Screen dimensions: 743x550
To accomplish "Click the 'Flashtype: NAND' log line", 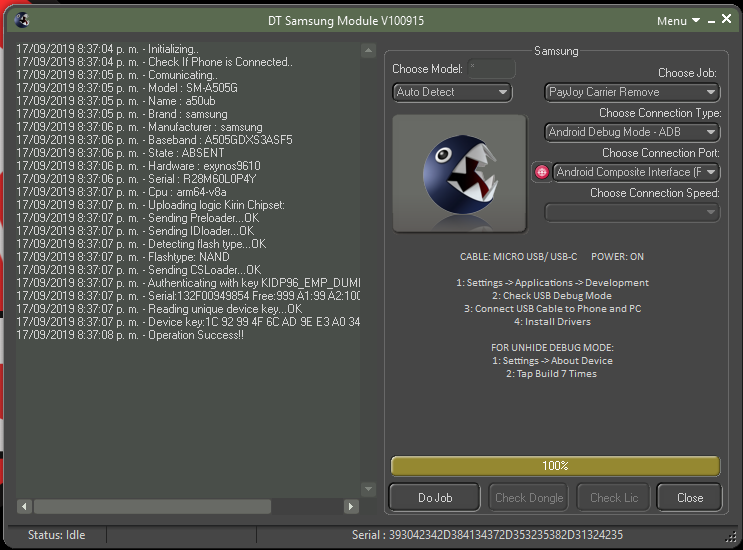I will pos(123,257).
